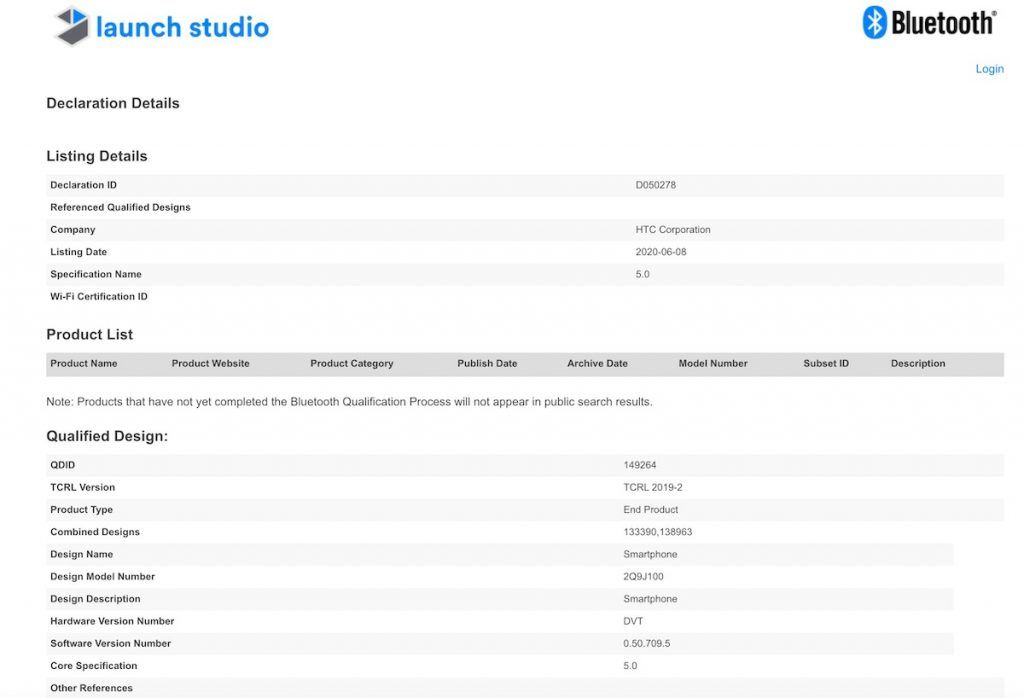
Task: Click the Listing Details heading
Action: coord(97,156)
